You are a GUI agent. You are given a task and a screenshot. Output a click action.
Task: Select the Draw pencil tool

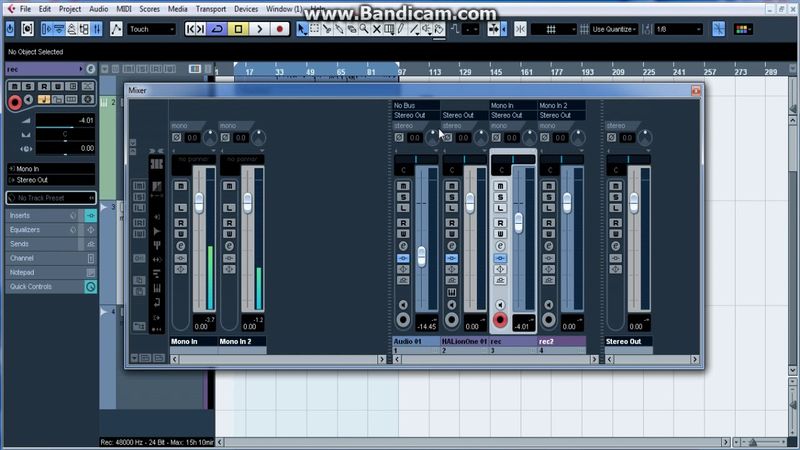[x=401, y=29]
